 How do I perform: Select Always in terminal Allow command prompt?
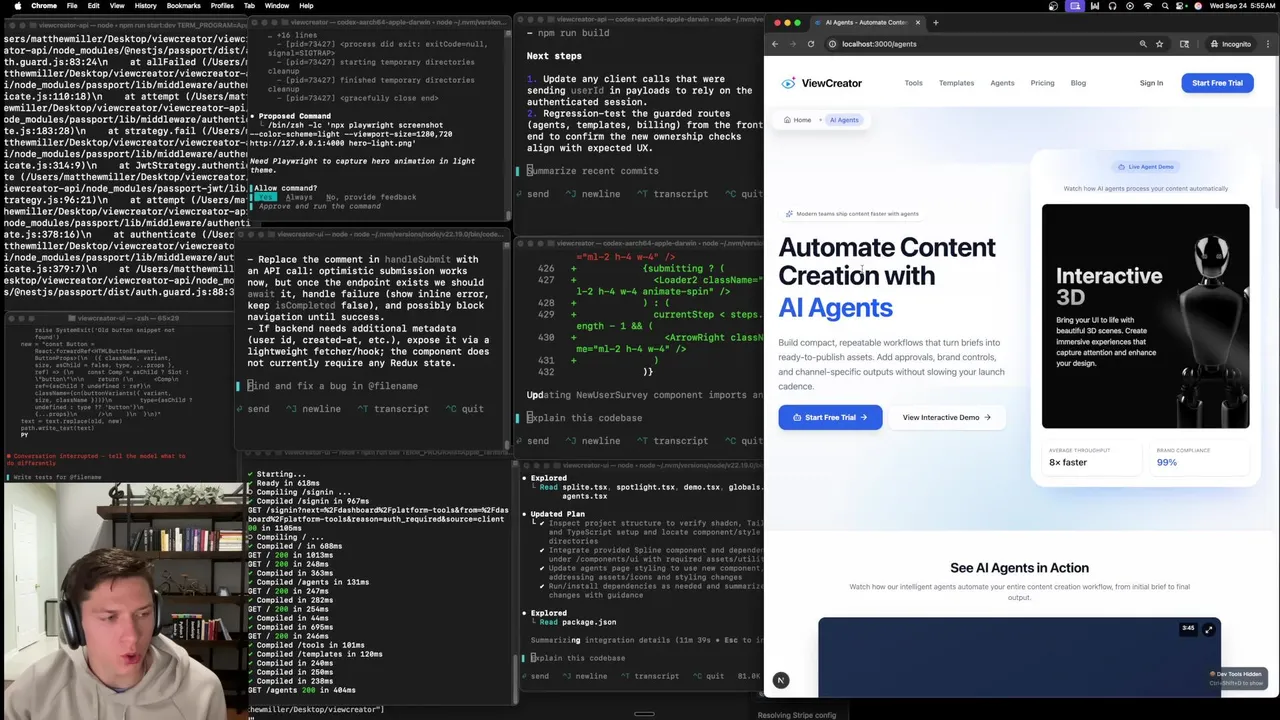[x=299, y=197]
